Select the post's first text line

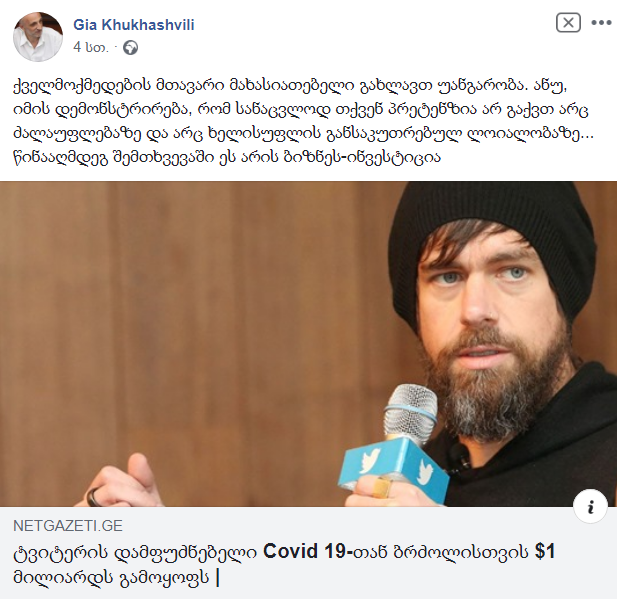[290, 85]
